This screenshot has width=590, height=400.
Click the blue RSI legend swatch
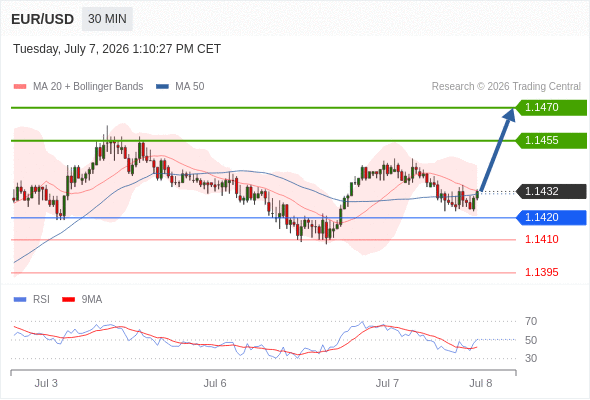(x=20, y=300)
